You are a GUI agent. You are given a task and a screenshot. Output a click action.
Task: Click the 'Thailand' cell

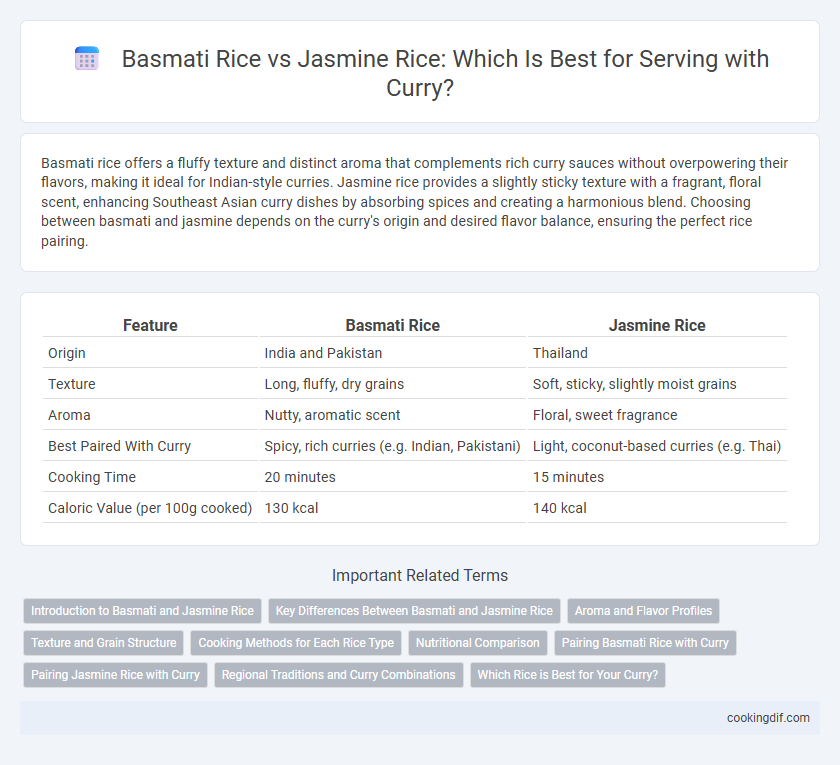(657, 353)
